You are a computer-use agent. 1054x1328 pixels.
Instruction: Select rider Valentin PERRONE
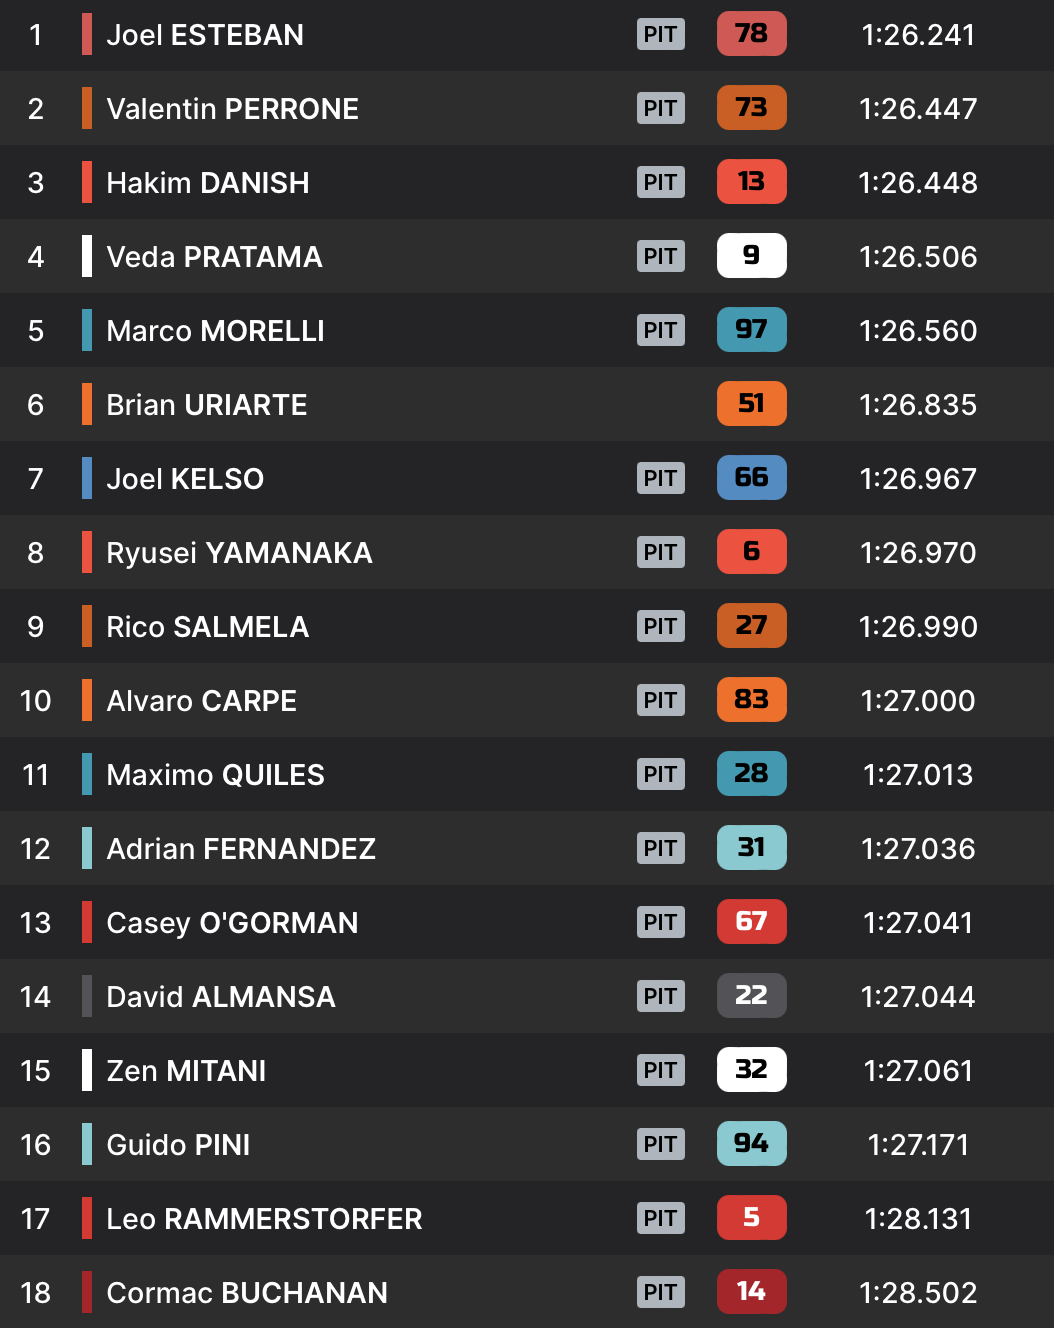[x=232, y=109]
